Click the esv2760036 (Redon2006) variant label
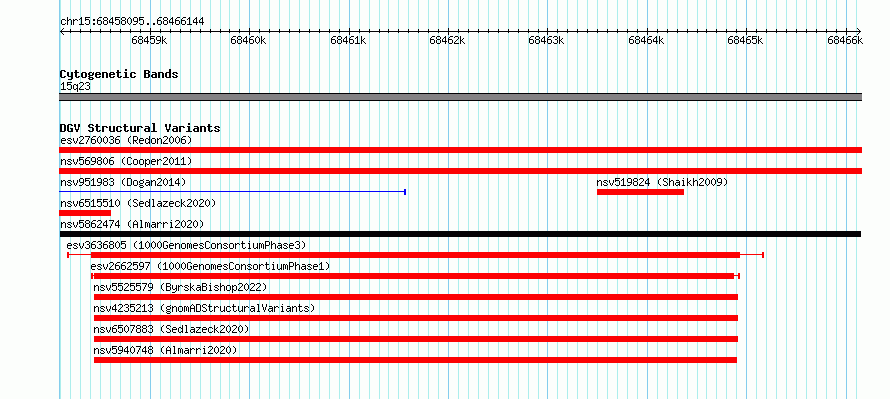This screenshot has width=890, height=399. pyautogui.click(x=126, y=140)
